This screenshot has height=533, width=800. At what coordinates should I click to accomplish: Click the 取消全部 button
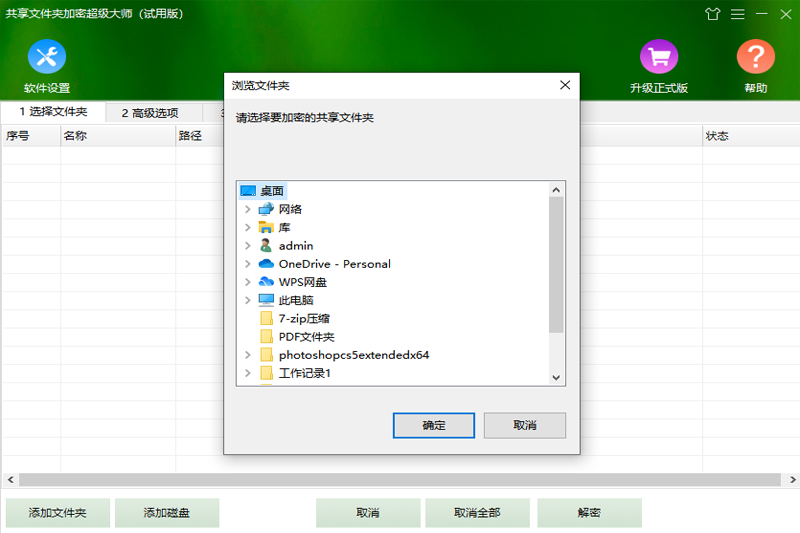[477, 513]
